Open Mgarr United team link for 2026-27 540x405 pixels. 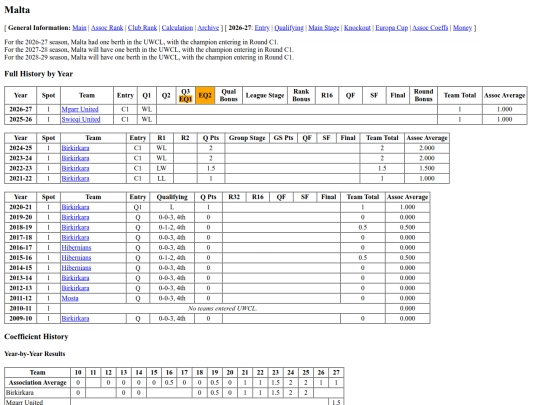80,109
